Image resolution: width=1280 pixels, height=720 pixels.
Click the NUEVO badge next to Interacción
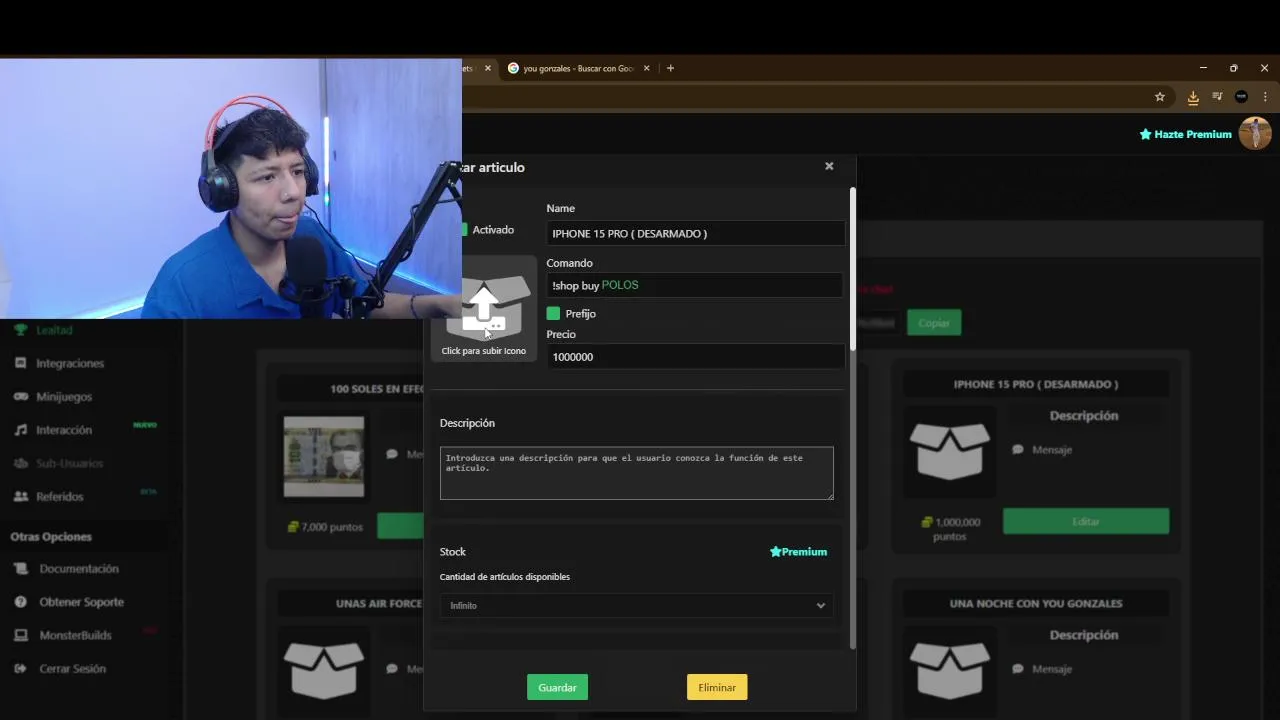tap(145, 425)
